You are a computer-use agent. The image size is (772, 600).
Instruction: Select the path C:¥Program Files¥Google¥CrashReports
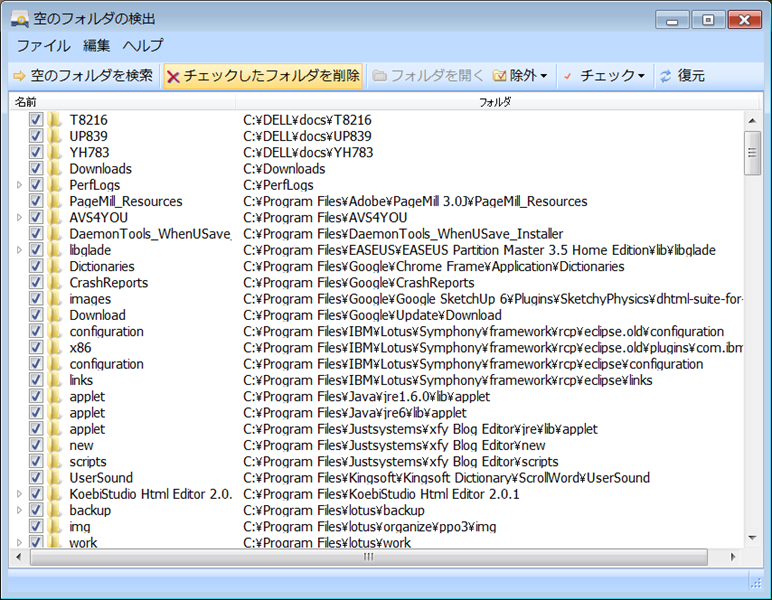tap(358, 283)
